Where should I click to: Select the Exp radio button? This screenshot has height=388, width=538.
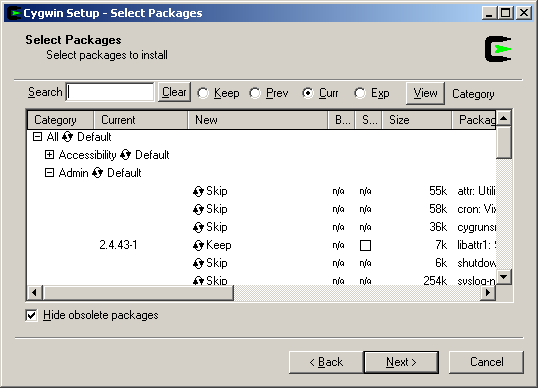click(x=360, y=93)
